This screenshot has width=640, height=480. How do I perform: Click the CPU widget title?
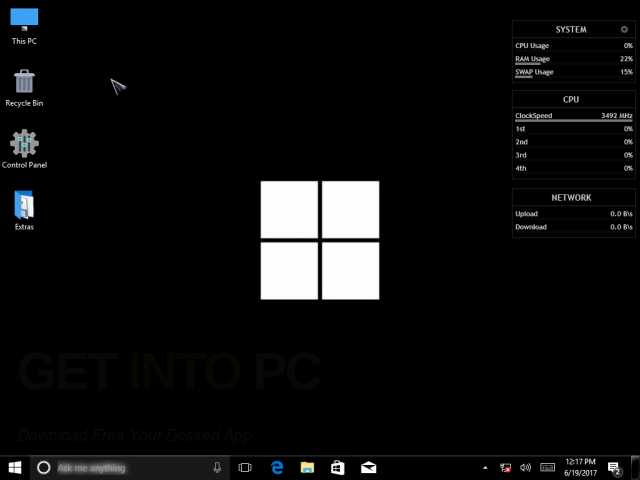571,99
